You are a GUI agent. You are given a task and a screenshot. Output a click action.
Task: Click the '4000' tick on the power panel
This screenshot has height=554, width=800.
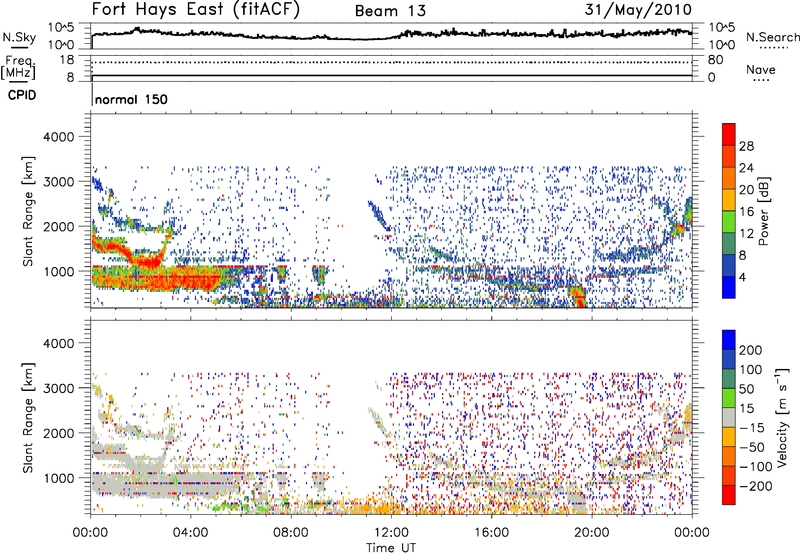59,137
